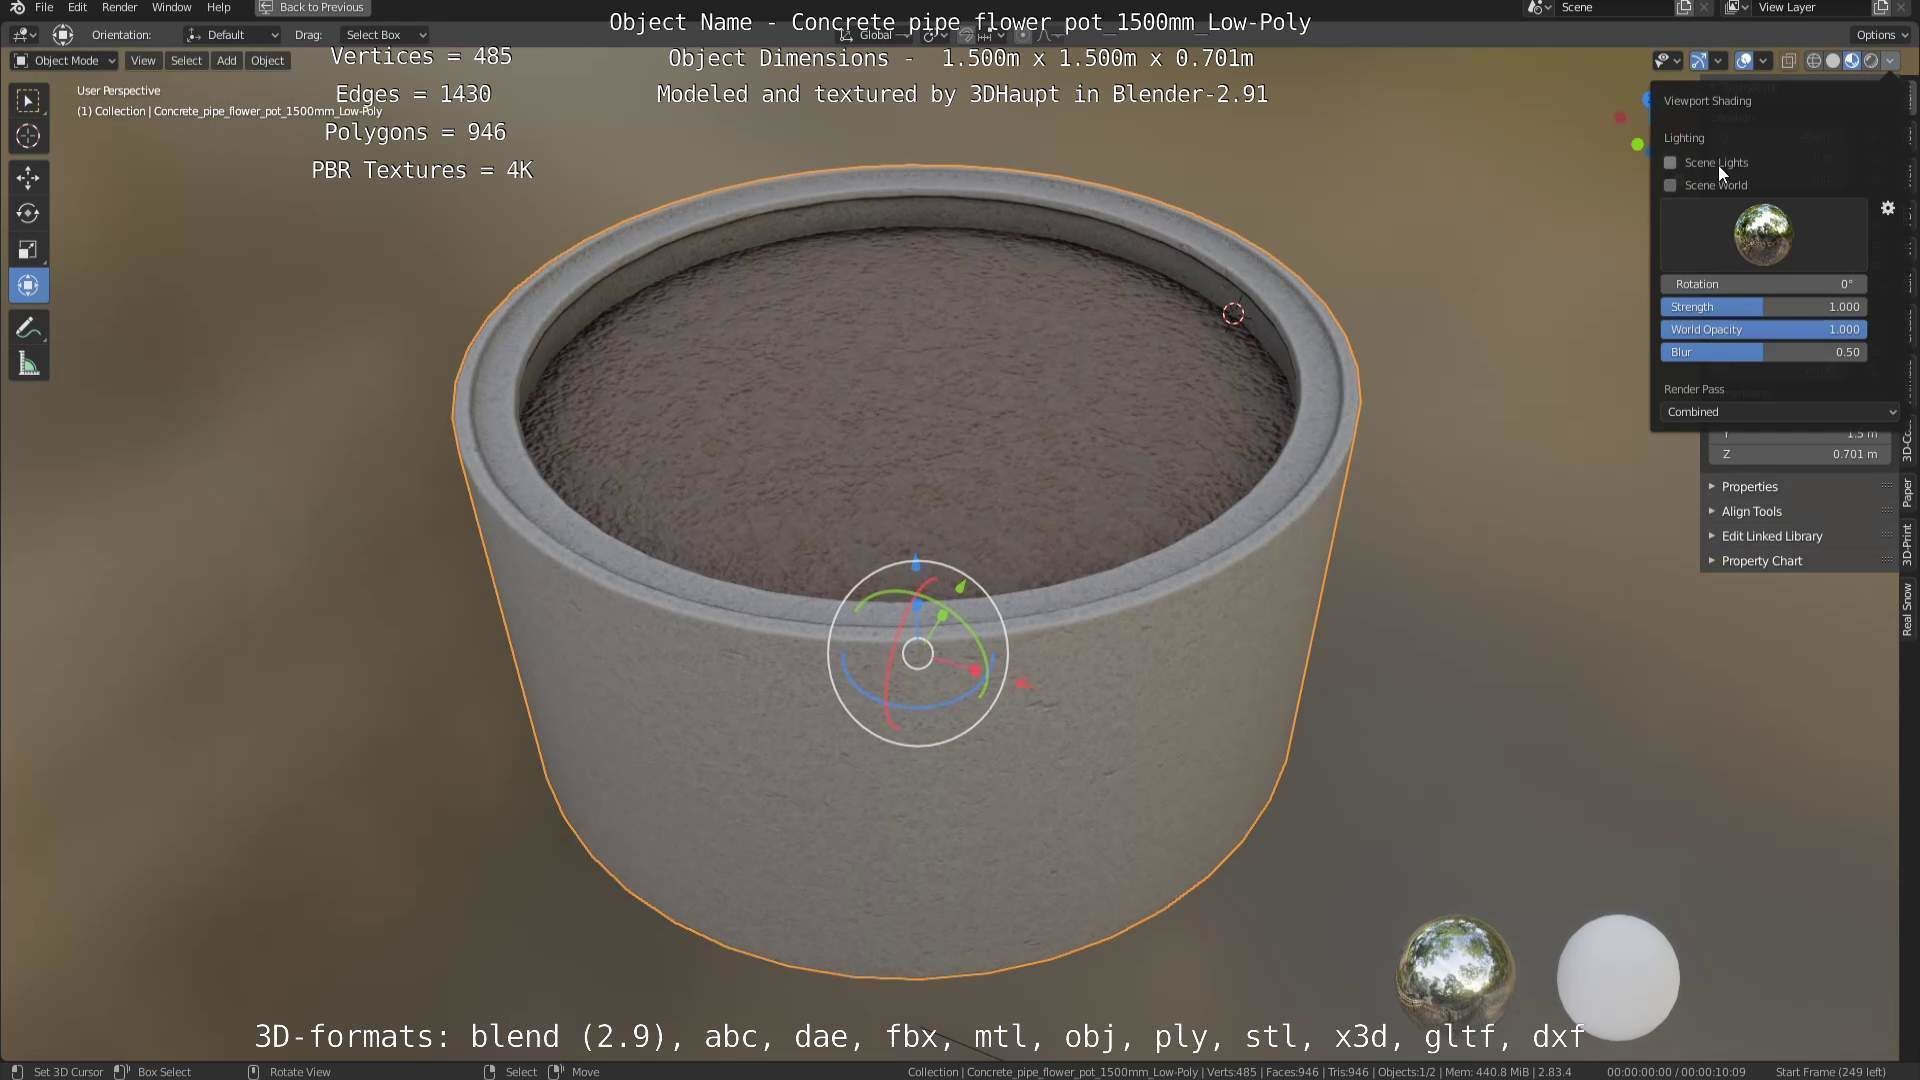Open viewport View menu
This screenshot has height=1080, width=1920.
pos(143,61)
